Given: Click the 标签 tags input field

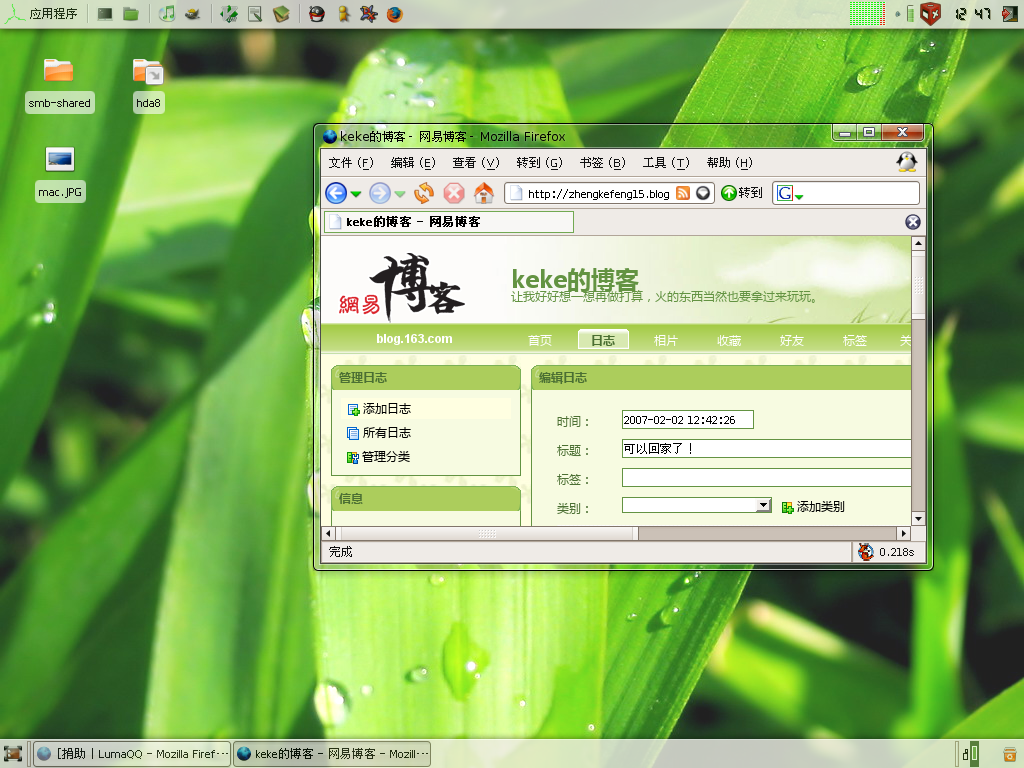Looking at the screenshot, I should point(766,478).
